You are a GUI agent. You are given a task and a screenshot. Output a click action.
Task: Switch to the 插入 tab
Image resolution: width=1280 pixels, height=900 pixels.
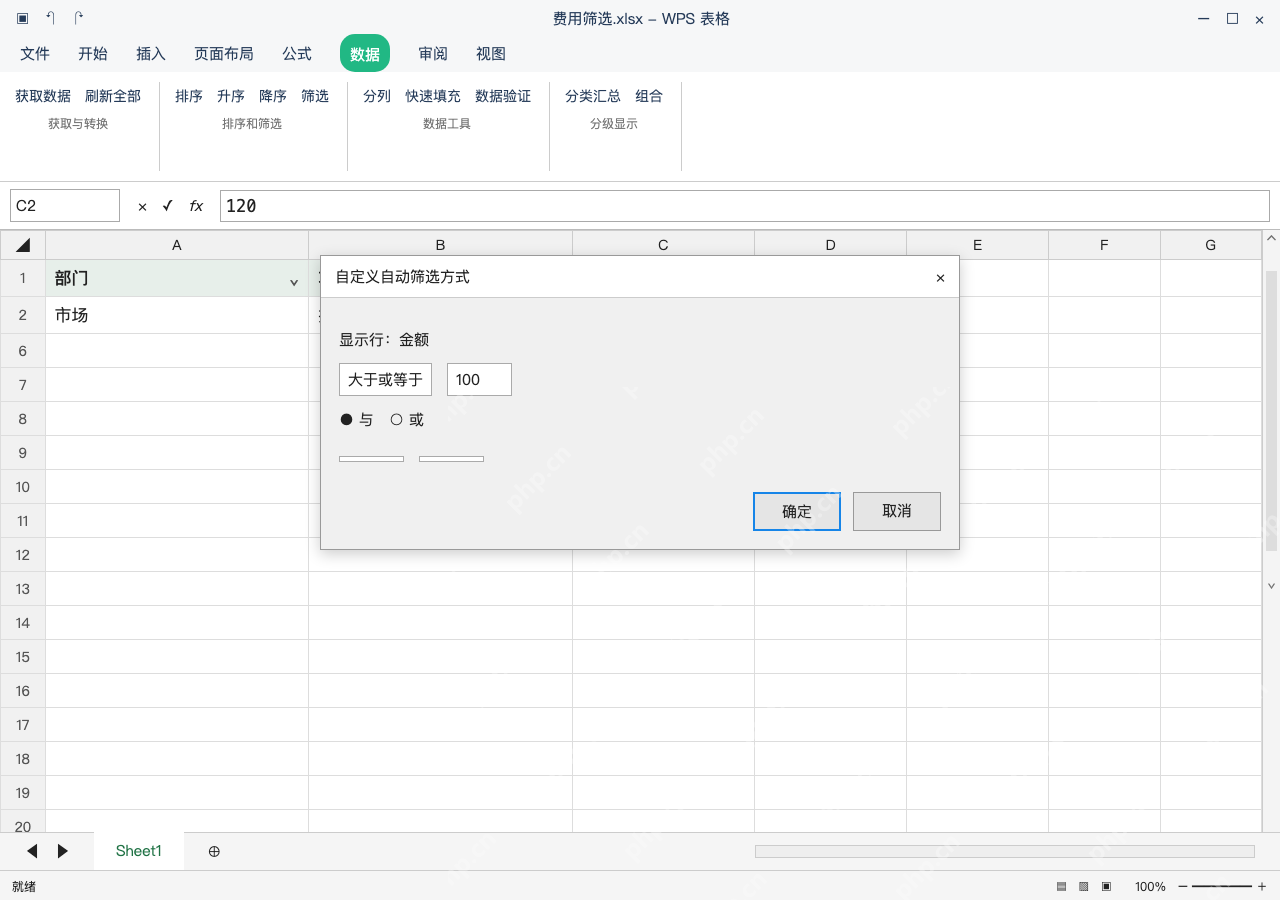tap(151, 54)
